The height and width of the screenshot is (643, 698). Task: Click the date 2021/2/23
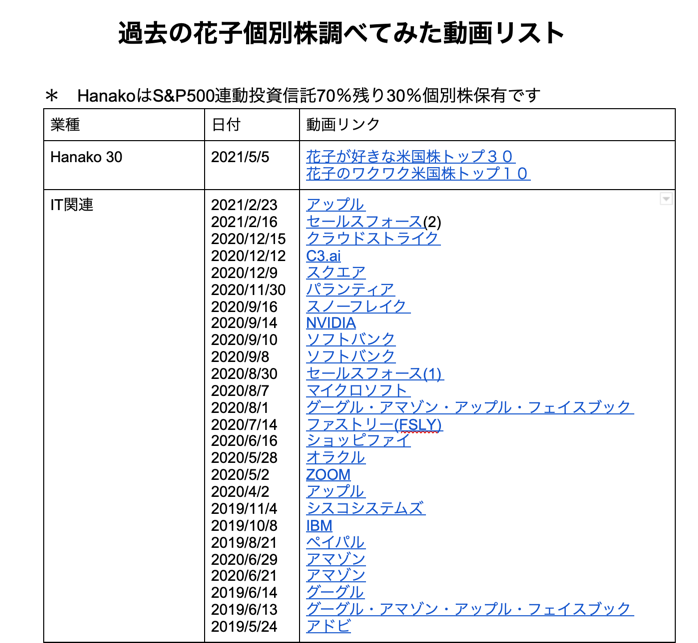(244, 205)
